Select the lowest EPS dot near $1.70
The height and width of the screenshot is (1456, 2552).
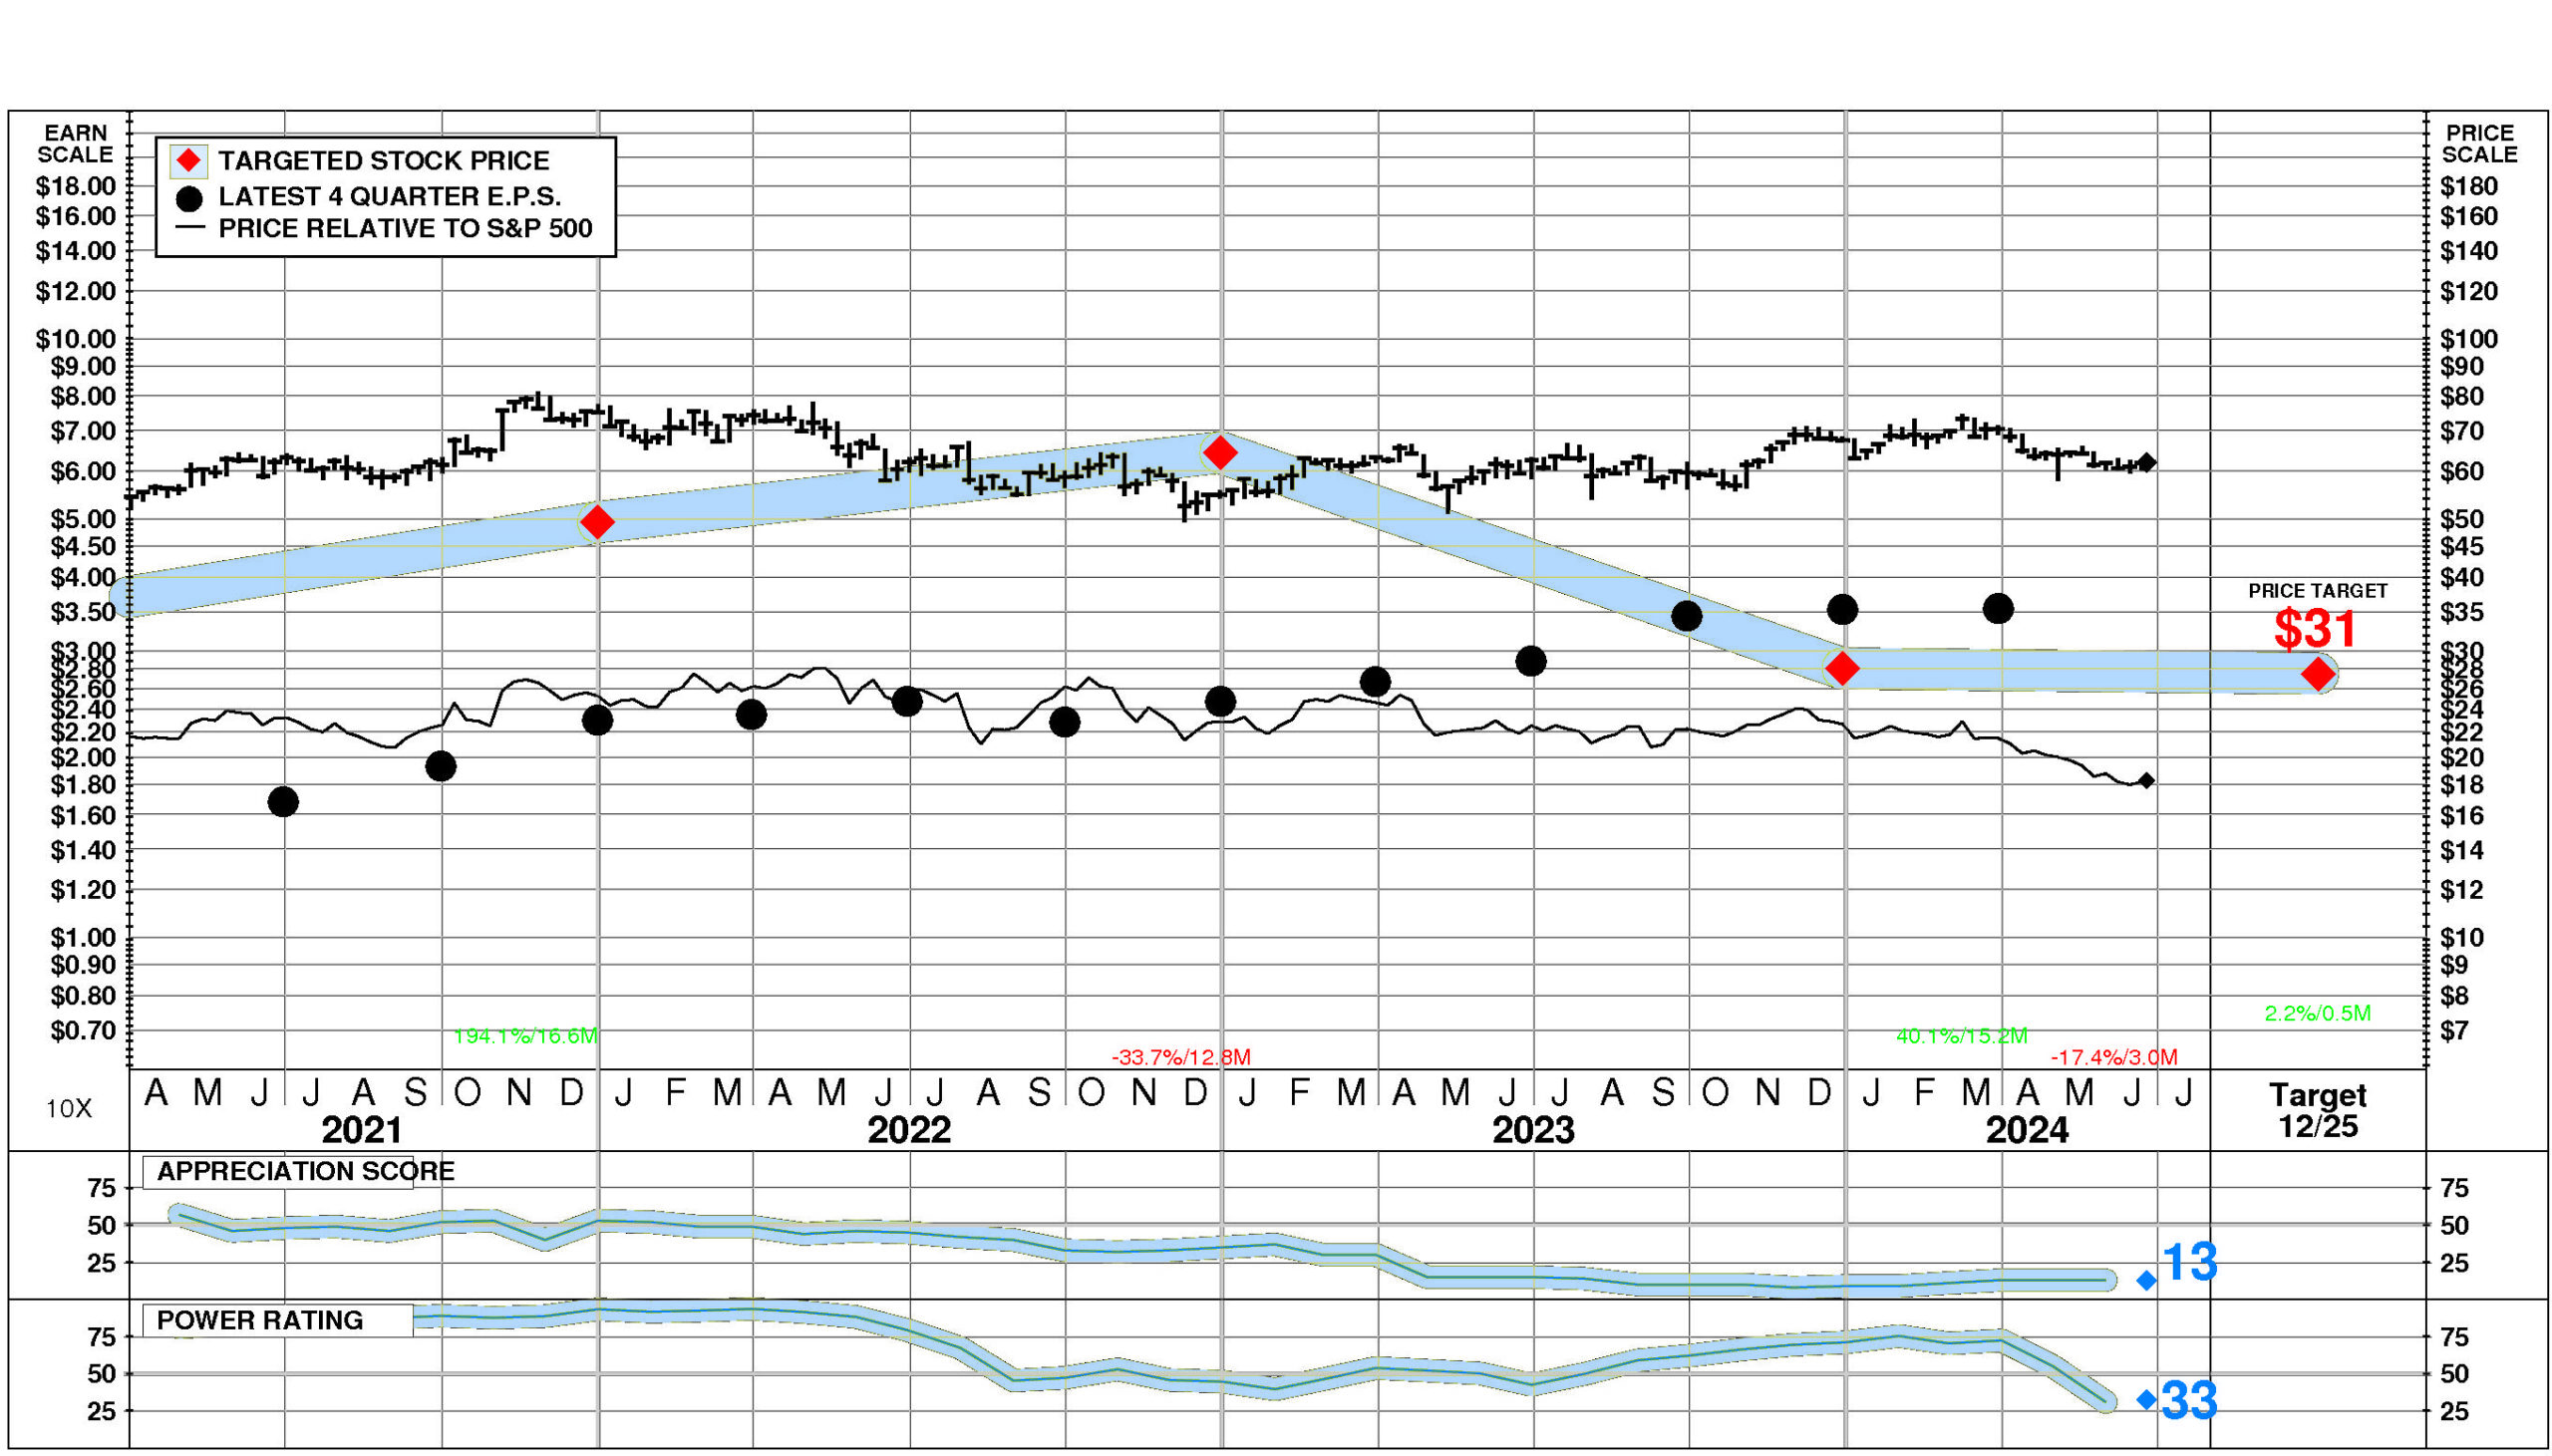tap(283, 802)
